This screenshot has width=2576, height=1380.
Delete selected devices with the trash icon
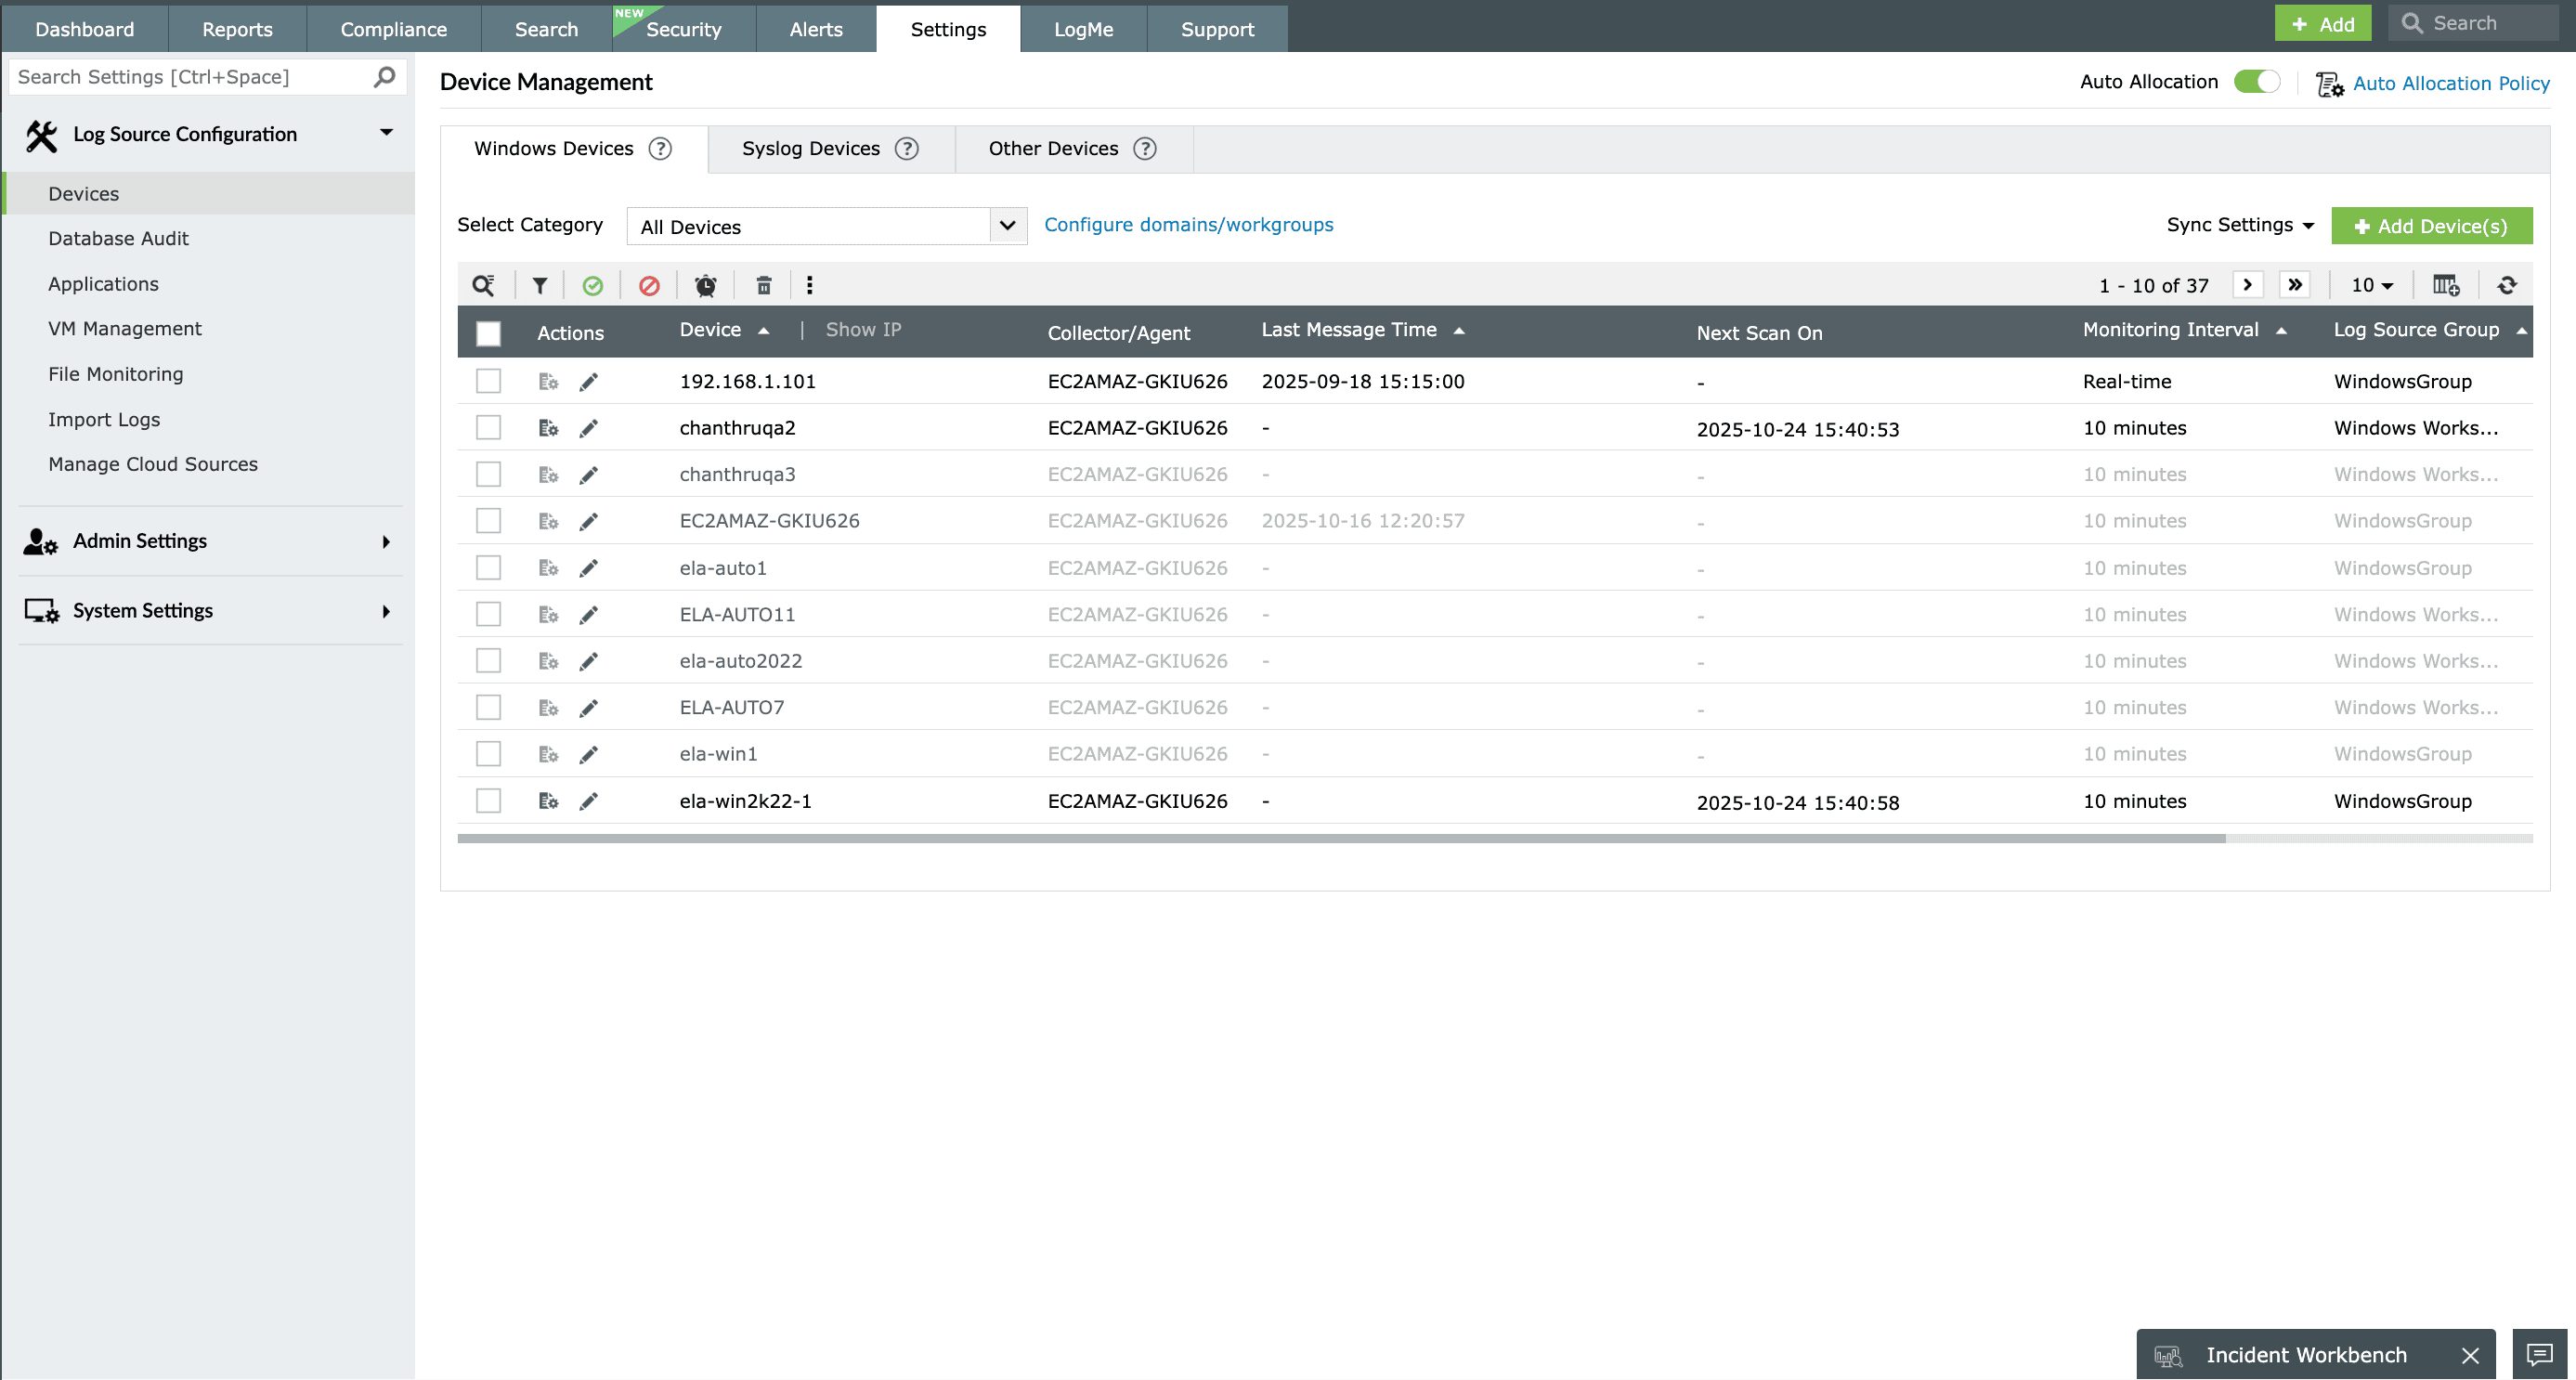(x=763, y=285)
